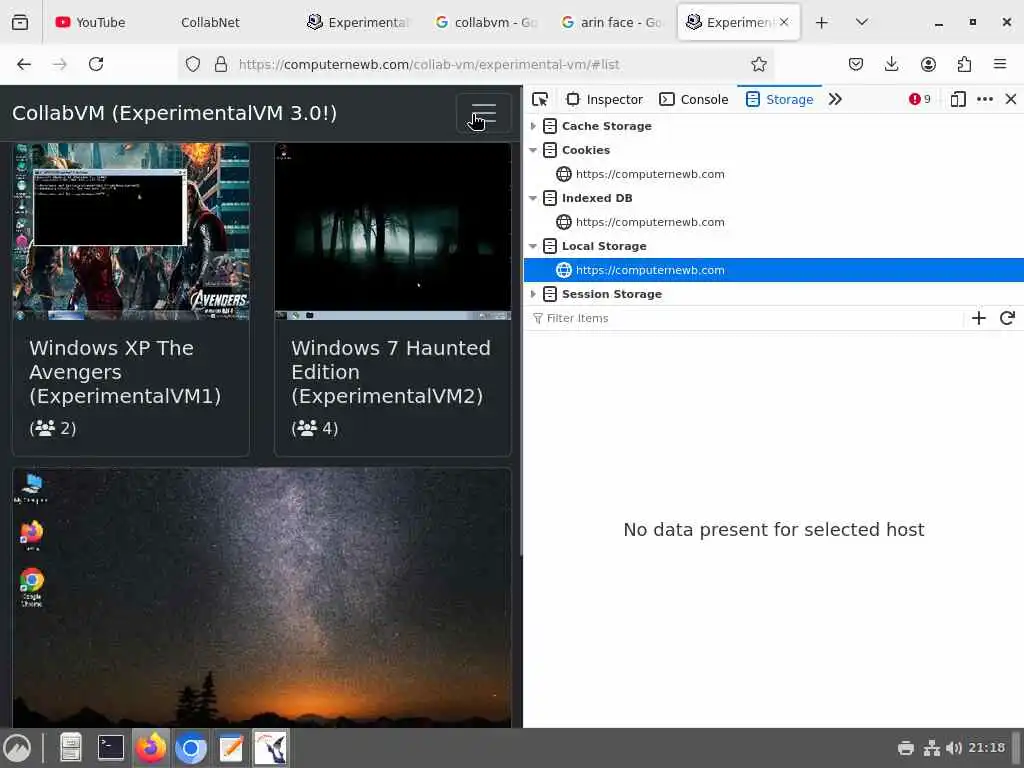Go forward to the next page
This screenshot has height=768, width=1024.
(59, 64)
